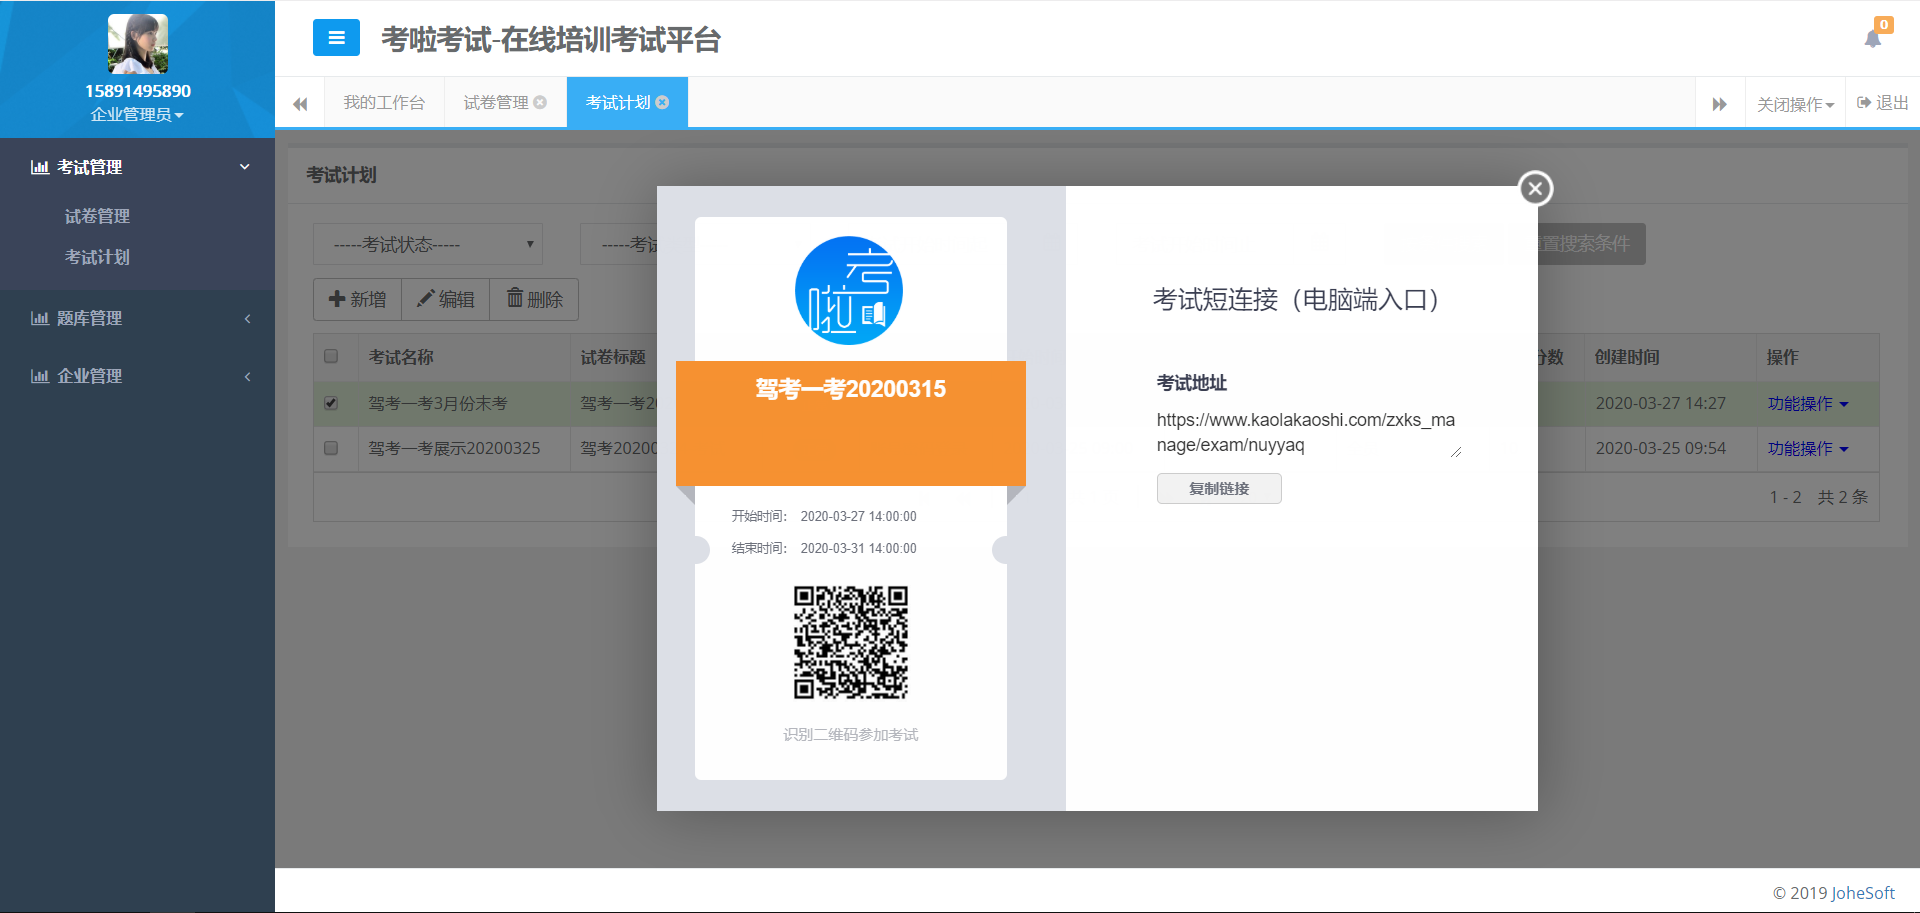Close the exam link dialog

click(1536, 188)
